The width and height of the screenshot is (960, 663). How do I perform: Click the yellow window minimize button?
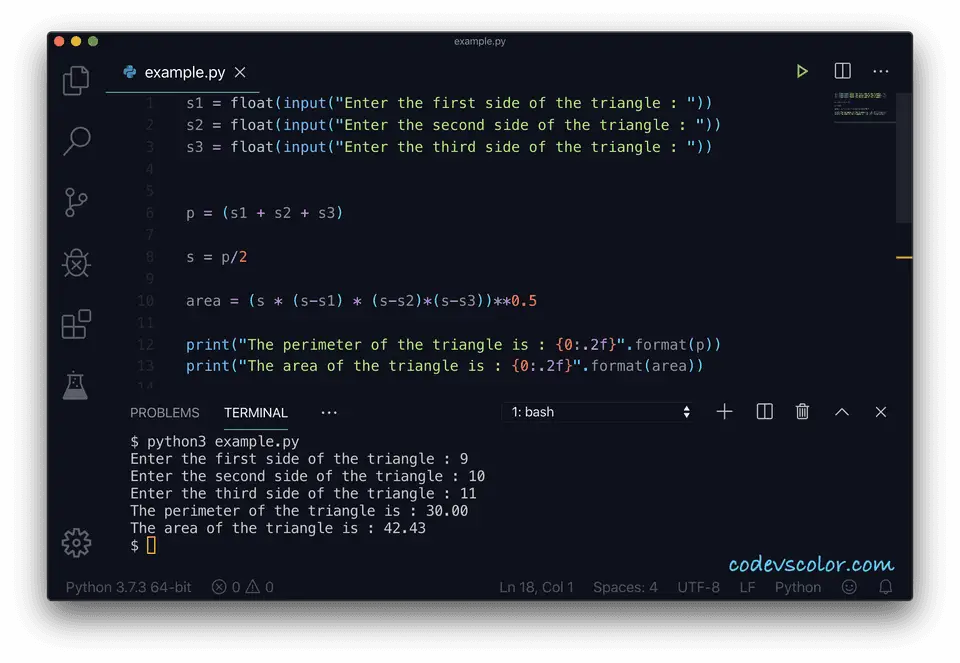tap(76, 41)
